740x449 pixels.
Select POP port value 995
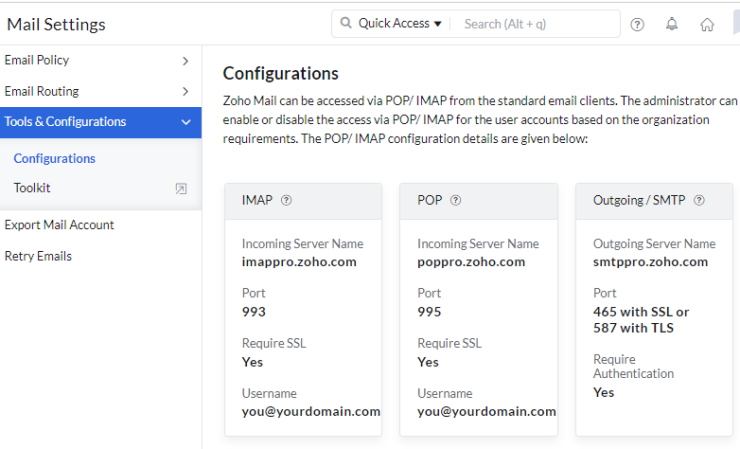429,312
